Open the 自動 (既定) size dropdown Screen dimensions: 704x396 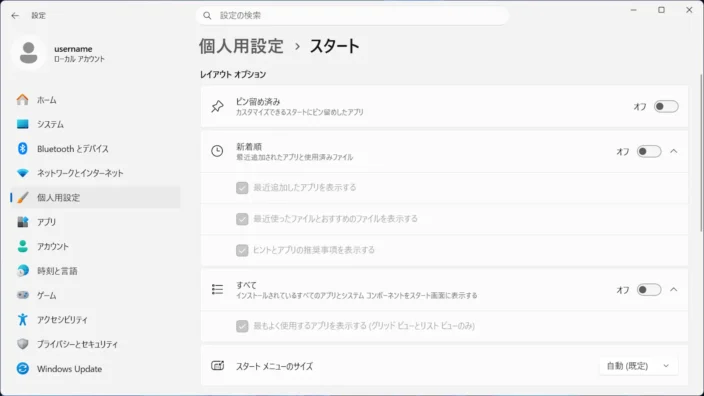pyautogui.click(x=638, y=366)
